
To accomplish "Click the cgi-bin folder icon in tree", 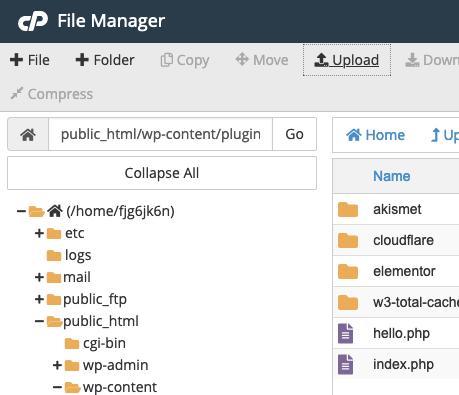I will coord(72,344).
